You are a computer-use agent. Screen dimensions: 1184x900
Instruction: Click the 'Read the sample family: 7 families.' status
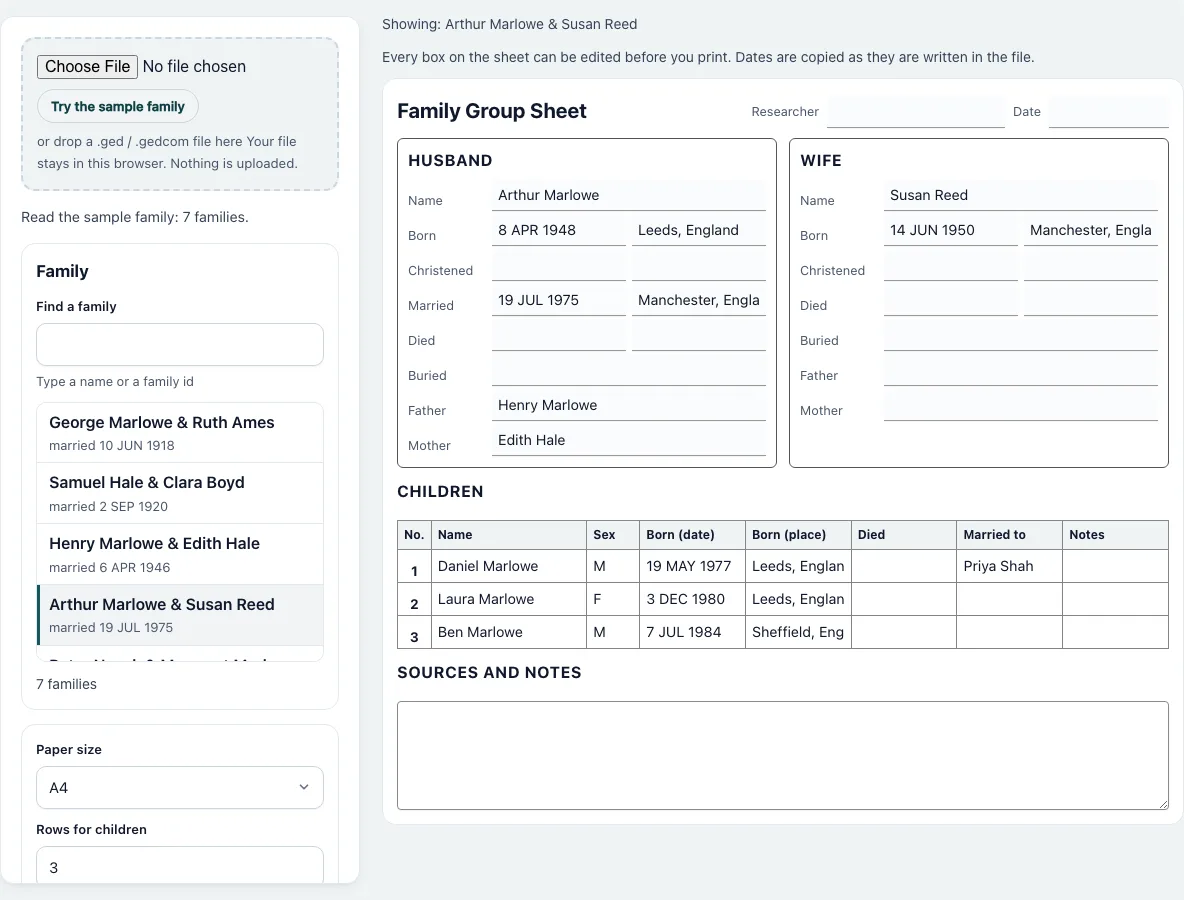pyautogui.click(x=134, y=217)
